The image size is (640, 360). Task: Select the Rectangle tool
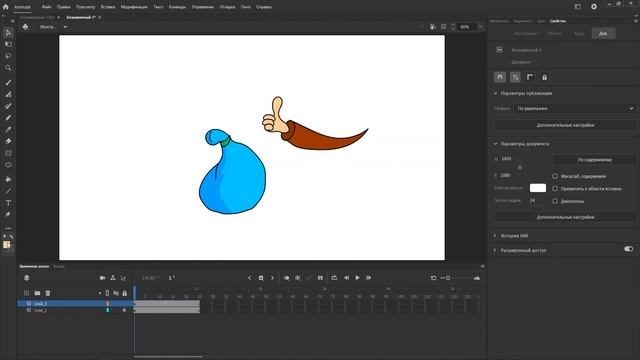8,153
